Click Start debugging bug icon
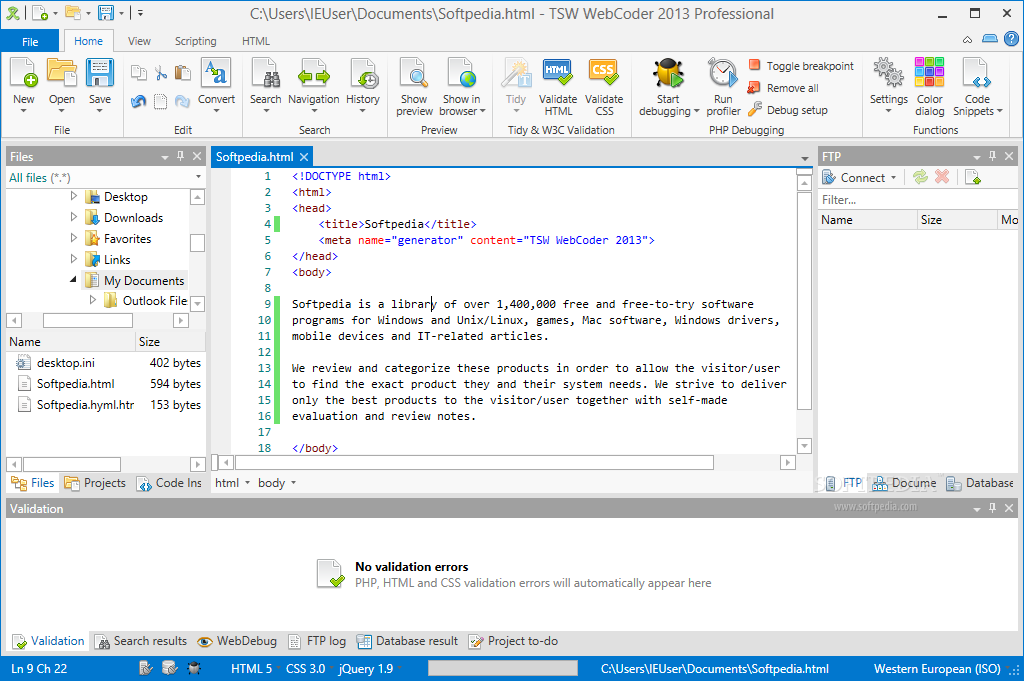Image resolution: width=1024 pixels, height=681 pixels. pos(668,72)
